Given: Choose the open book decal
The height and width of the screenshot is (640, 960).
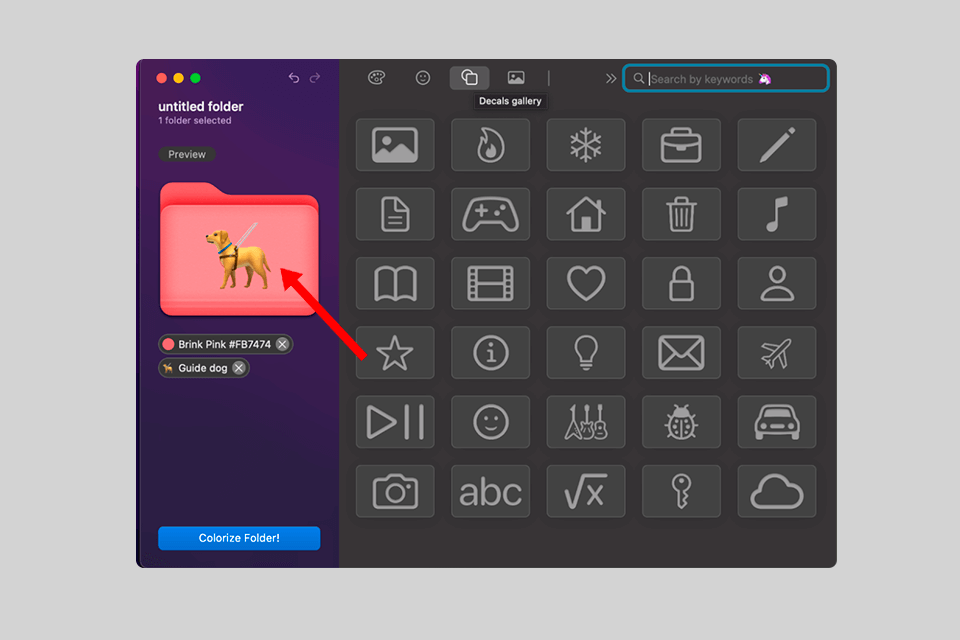Looking at the screenshot, I should coord(395,283).
